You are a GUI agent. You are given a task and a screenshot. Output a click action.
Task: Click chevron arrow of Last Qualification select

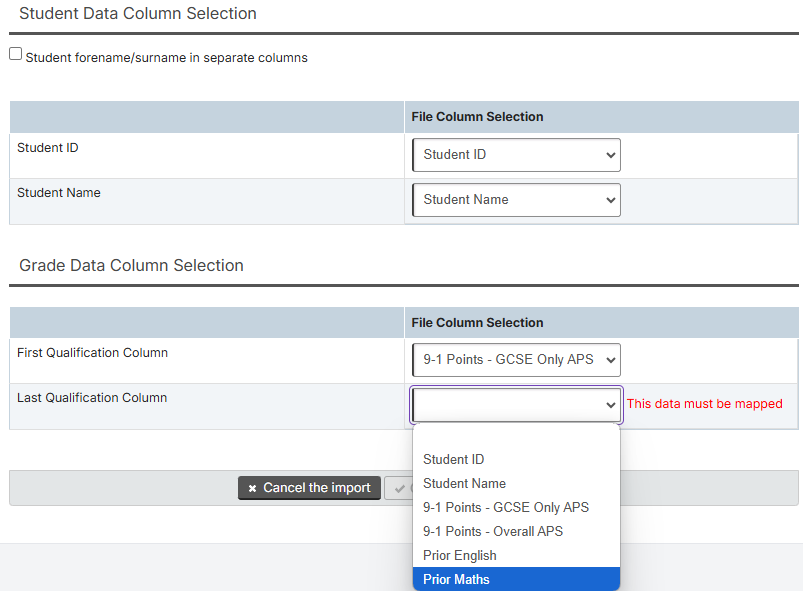tap(610, 405)
